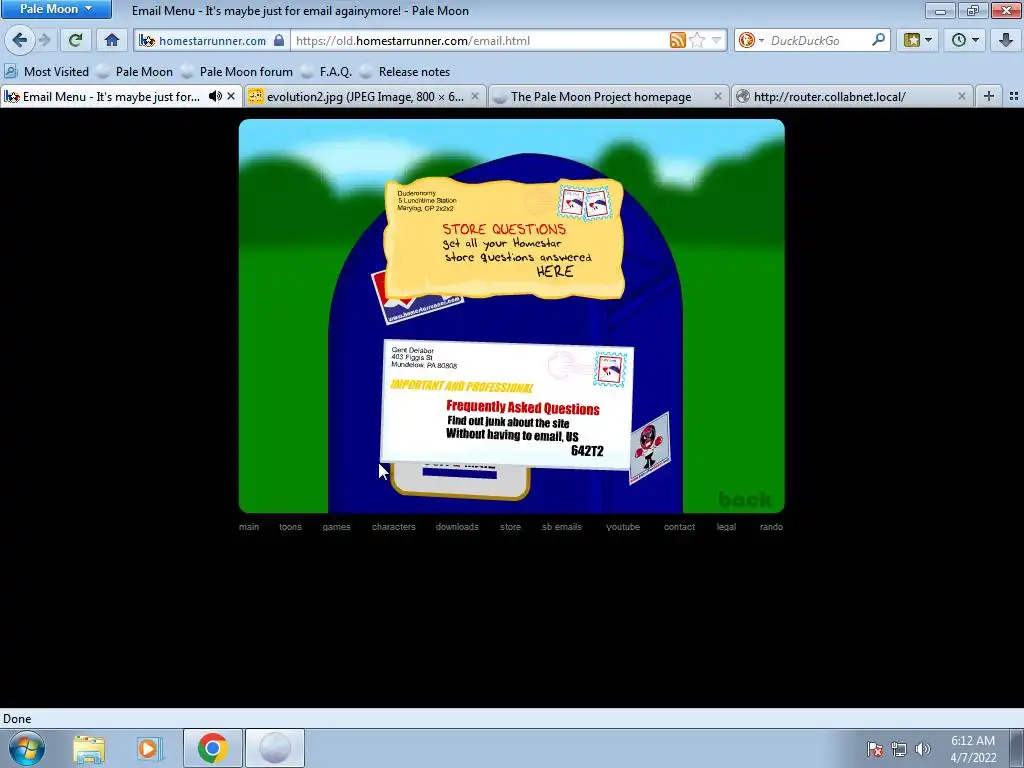The height and width of the screenshot is (768, 1024).
Task: Select the Pale Moon taskbar button
Action: tap(275, 748)
